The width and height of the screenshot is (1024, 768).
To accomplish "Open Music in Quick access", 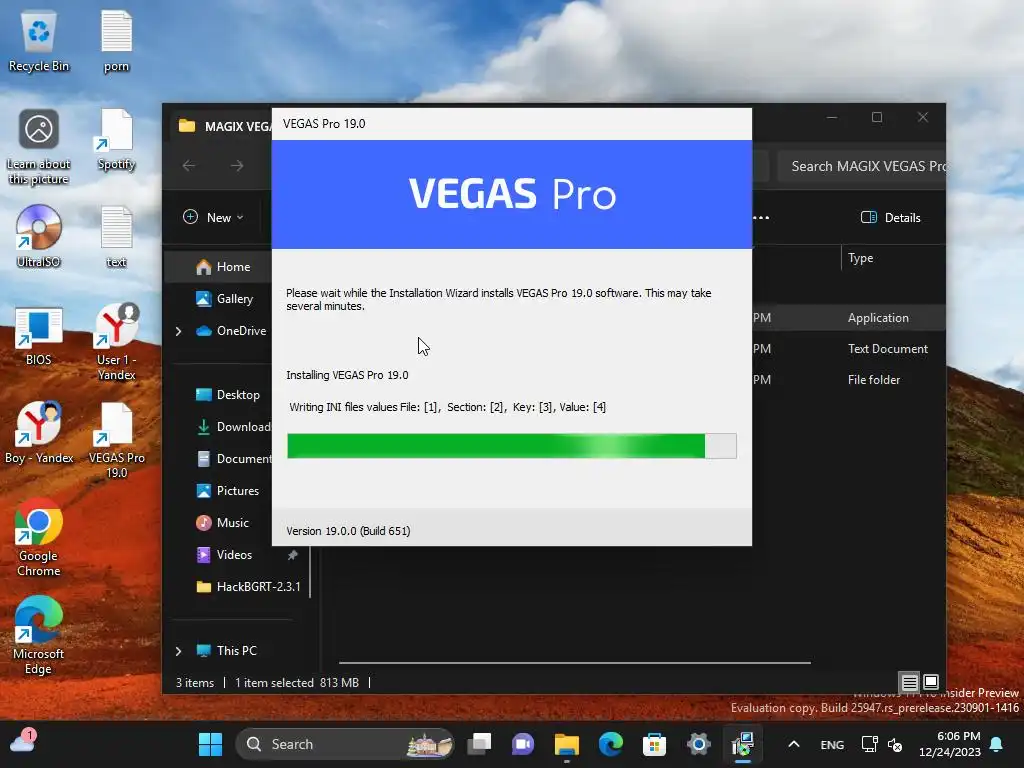I will (x=222, y=522).
